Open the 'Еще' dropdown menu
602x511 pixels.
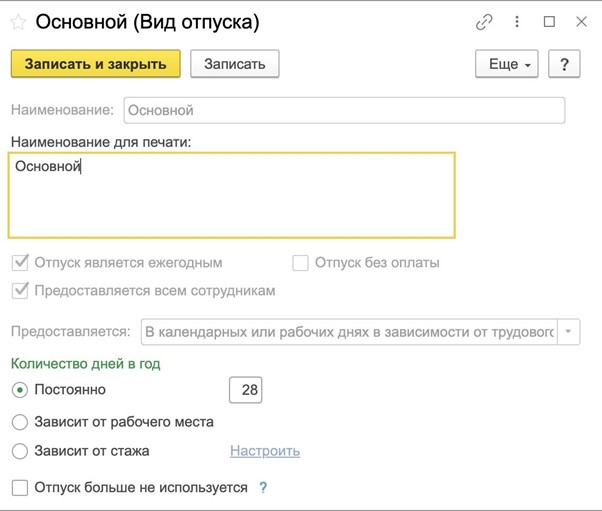pyautogui.click(x=507, y=64)
